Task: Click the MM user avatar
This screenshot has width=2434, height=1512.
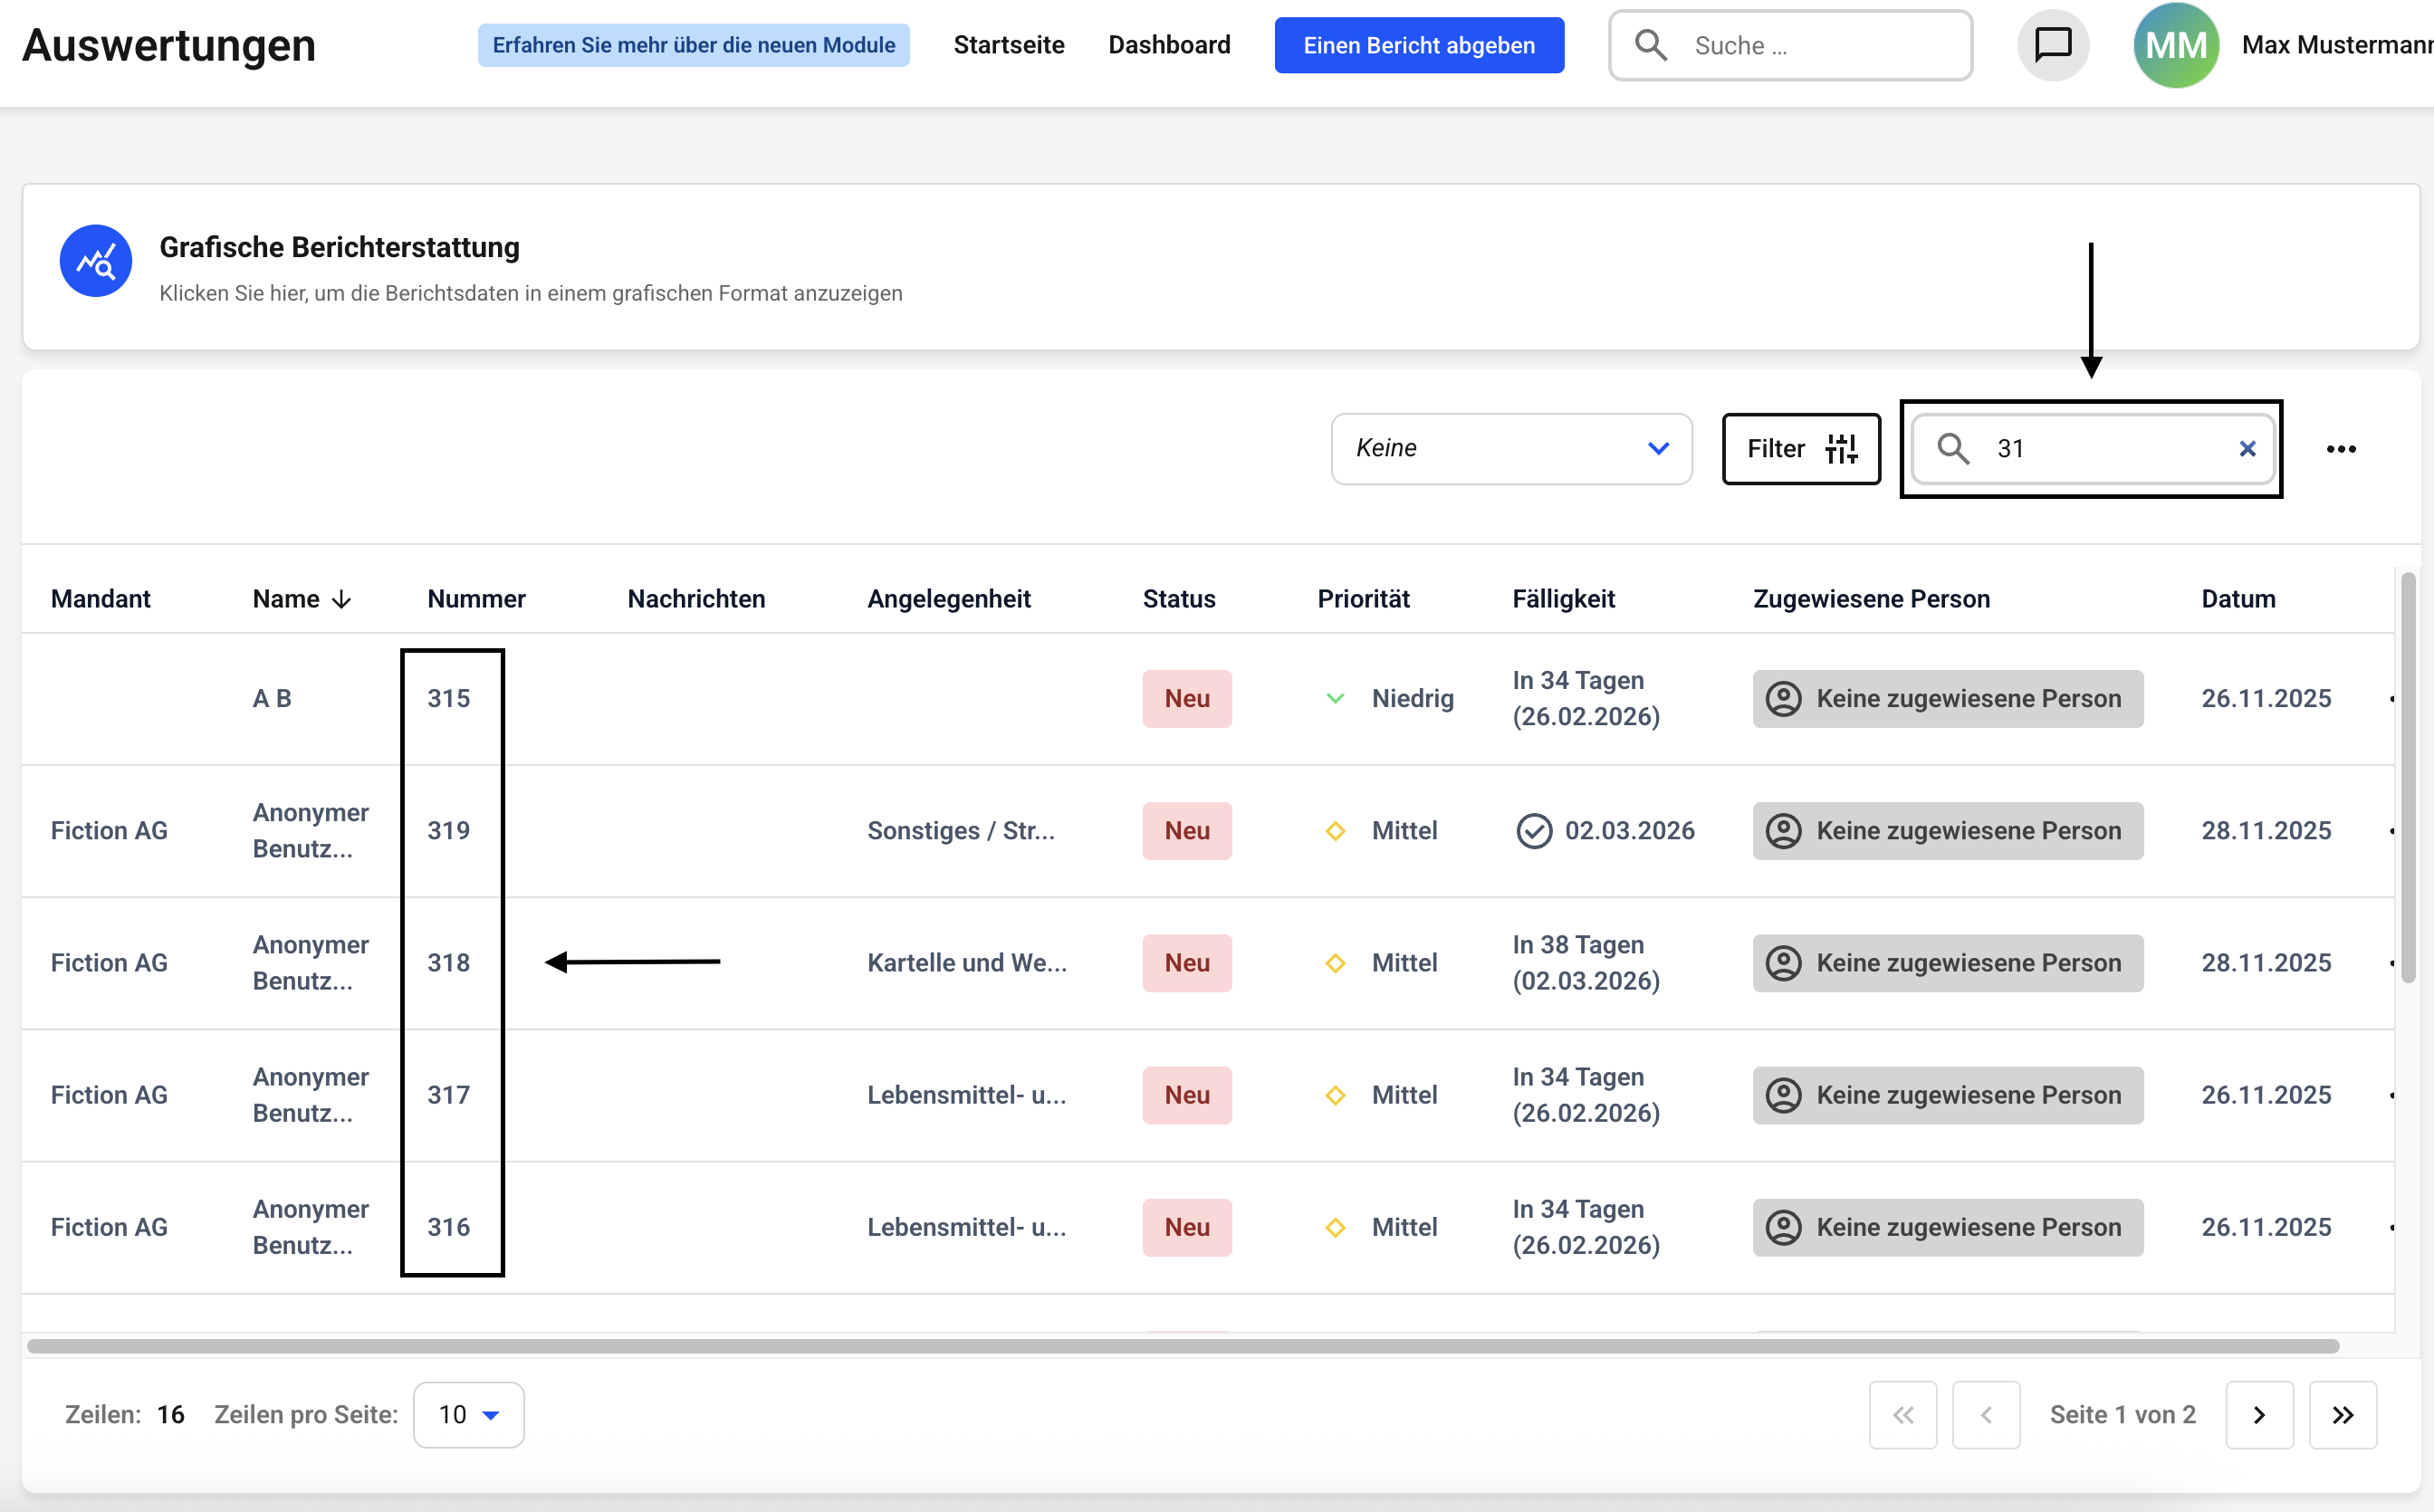Action: point(2175,45)
